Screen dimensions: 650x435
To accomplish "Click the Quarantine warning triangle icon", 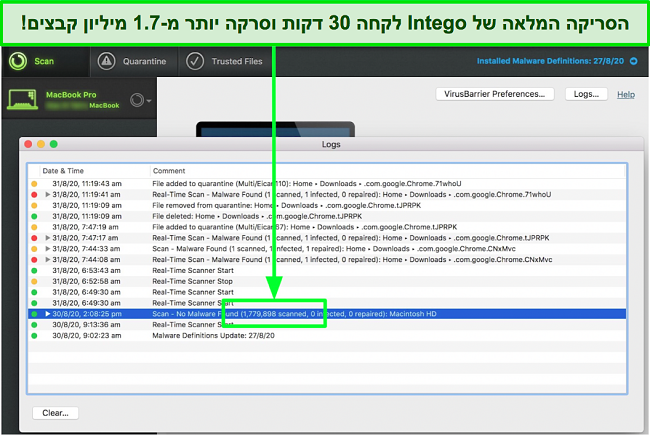I will click(107, 61).
